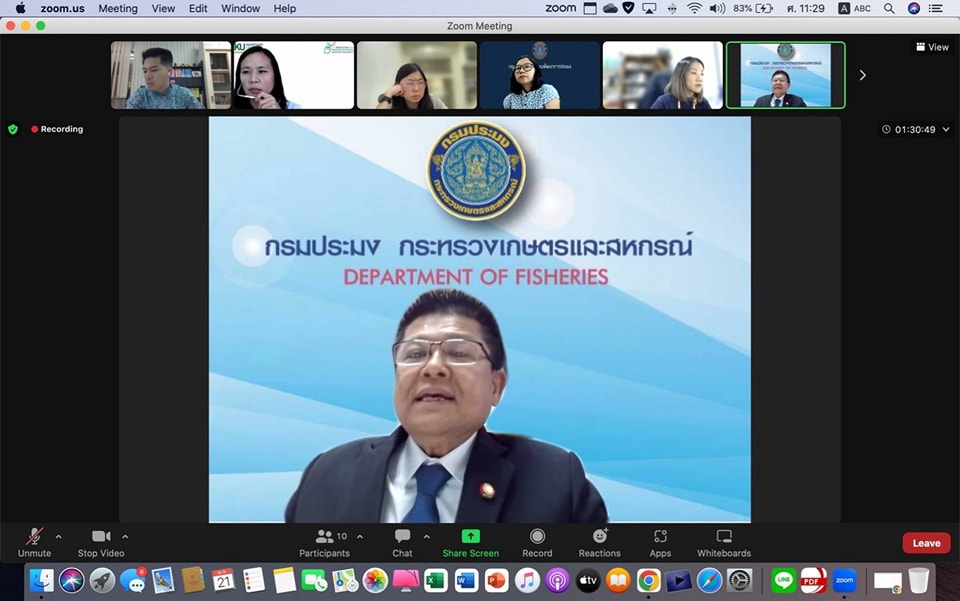The image size is (960, 601).
Task: Click the security shield menu bar icon
Action: coord(629,9)
